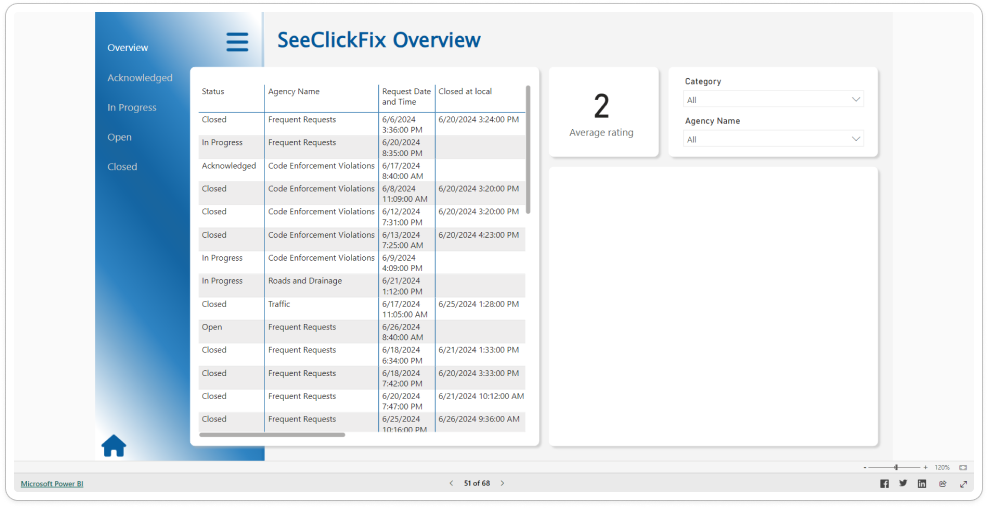The height and width of the screenshot is (508, 988).
Task: Select the Overview nav item
Action: point(128,48)
